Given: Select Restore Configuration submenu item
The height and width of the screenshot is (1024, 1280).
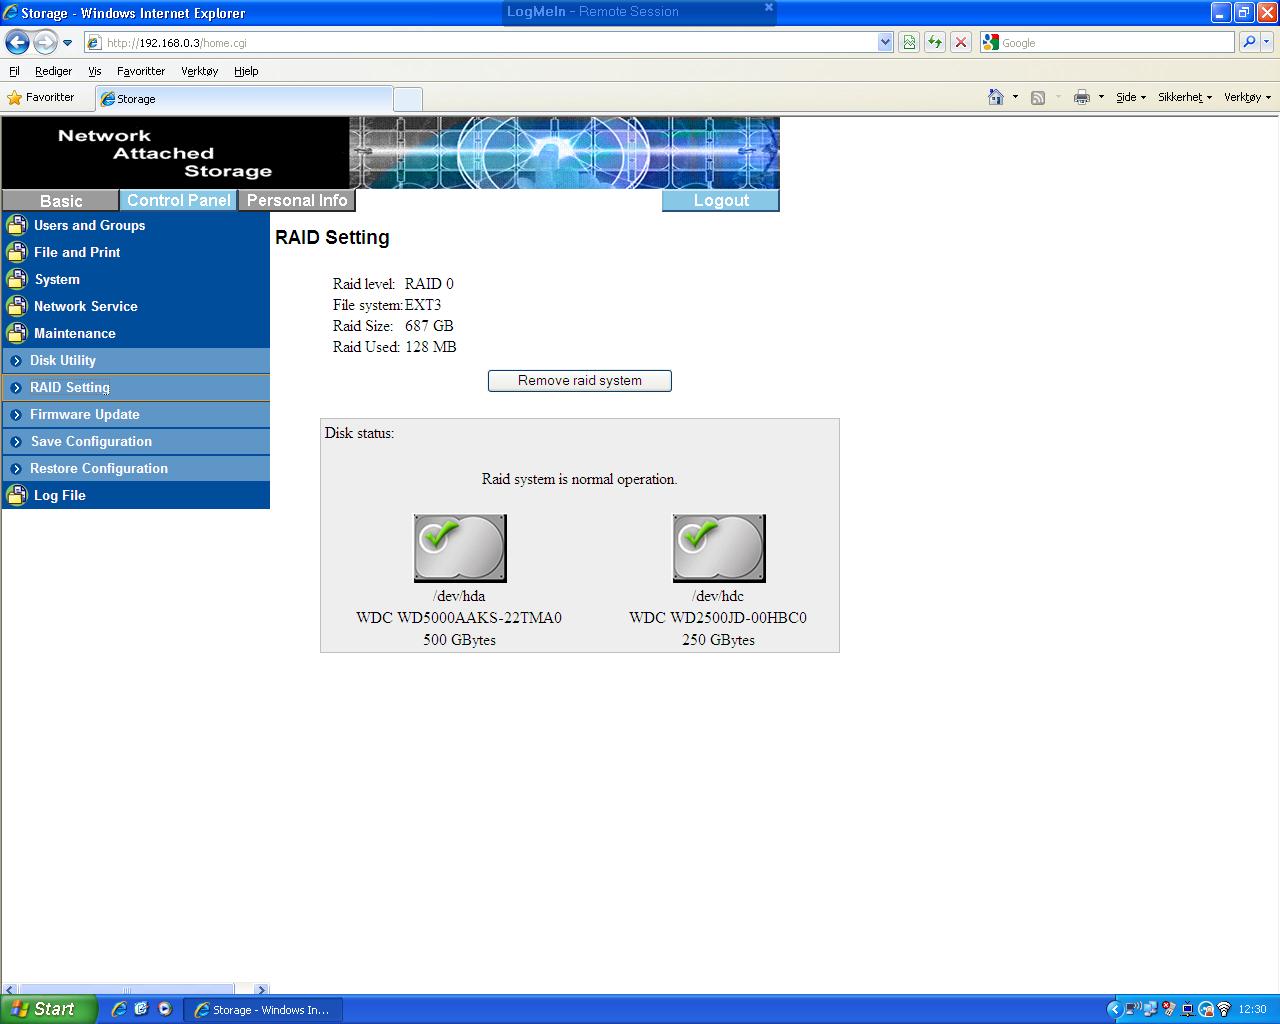Looking at the screenshot, I should point(136,468).
